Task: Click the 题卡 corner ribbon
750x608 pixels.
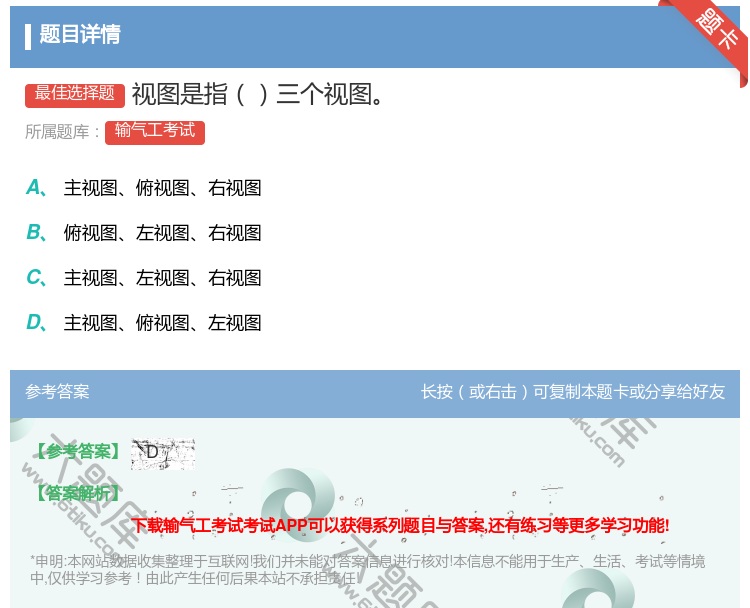Action: [x=715, y=31]
